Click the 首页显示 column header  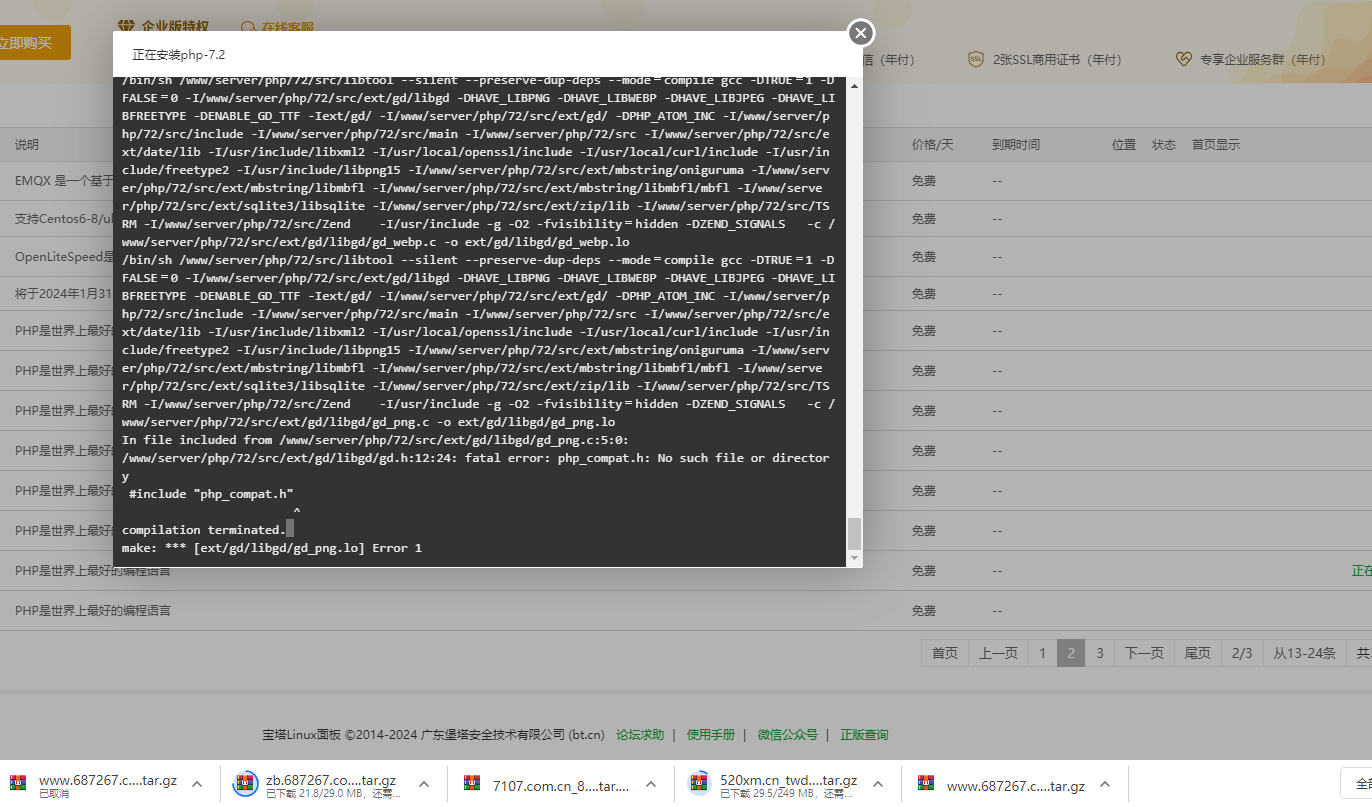pyautogui.click(x=1216, y=145)
